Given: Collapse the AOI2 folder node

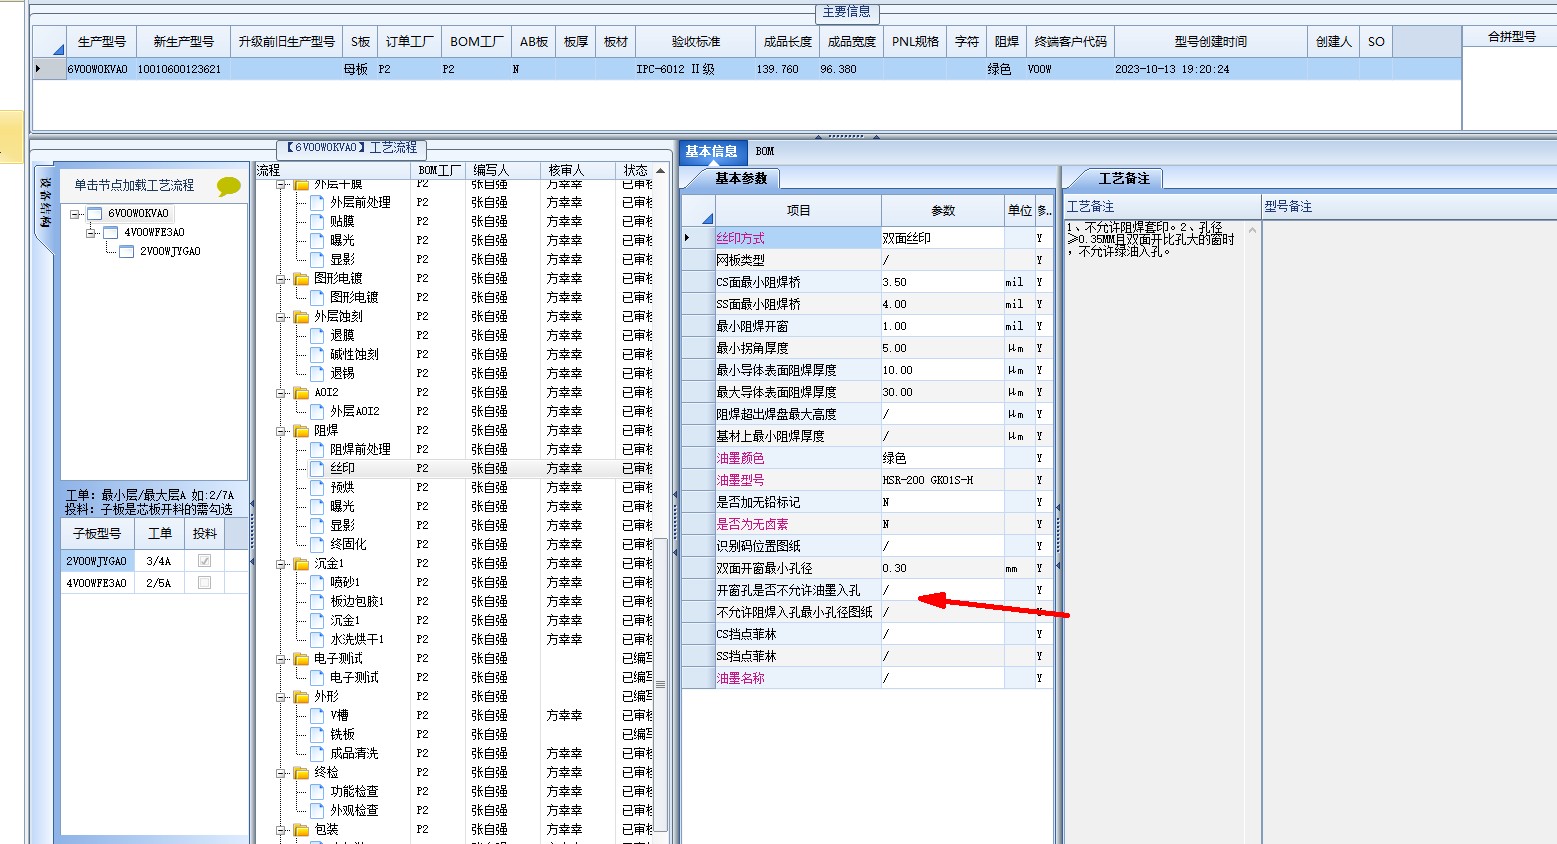Looking at the screenshot, I should (x=281, y=393).
